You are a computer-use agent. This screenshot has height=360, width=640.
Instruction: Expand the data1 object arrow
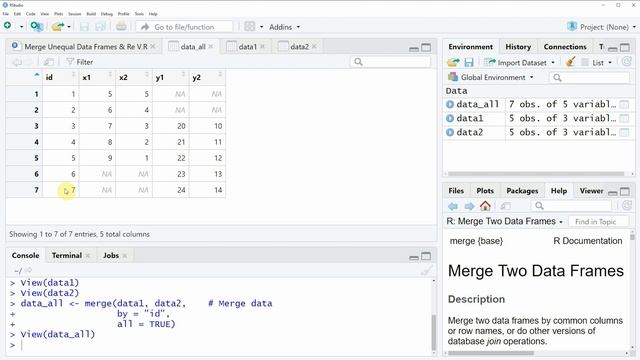450,118
